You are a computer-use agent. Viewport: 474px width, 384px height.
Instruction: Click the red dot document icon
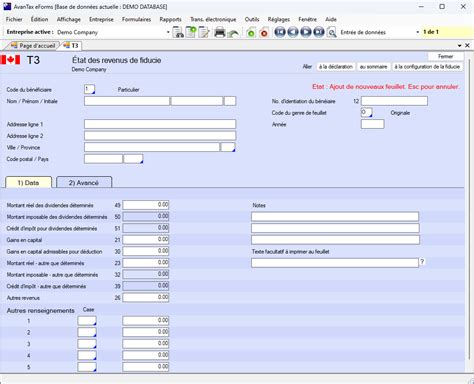(x=264, y=33)
